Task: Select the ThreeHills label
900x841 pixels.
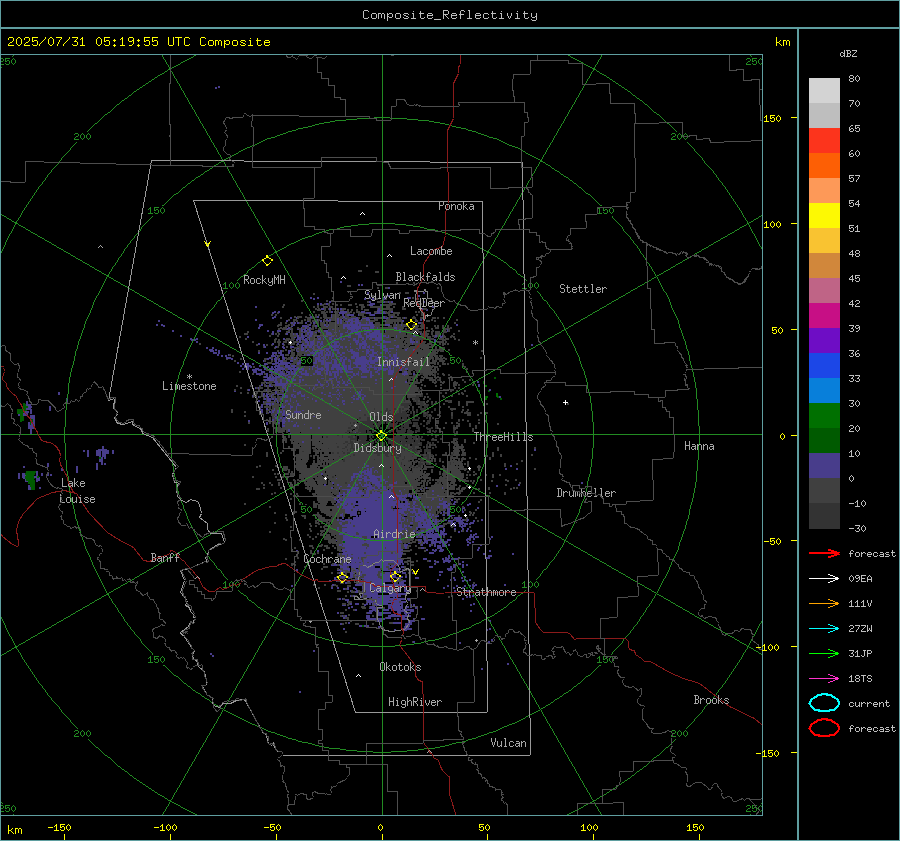Action: click(503, 437)
